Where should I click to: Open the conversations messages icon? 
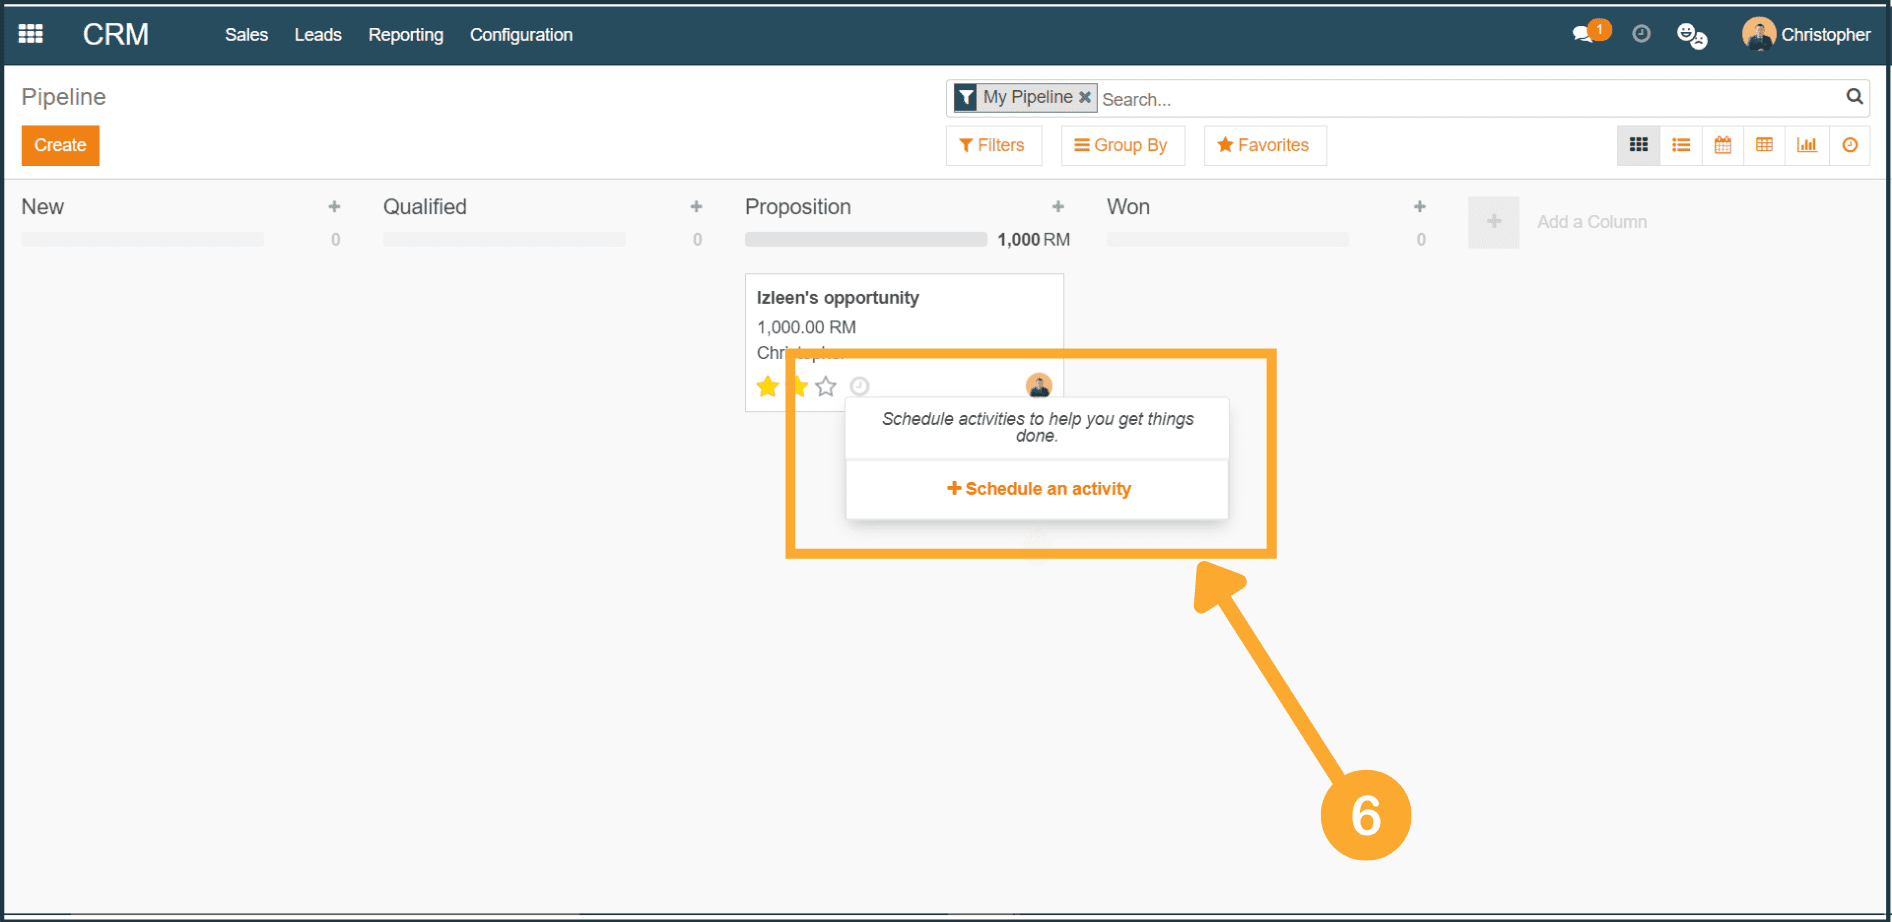[x=1583, y=35]
